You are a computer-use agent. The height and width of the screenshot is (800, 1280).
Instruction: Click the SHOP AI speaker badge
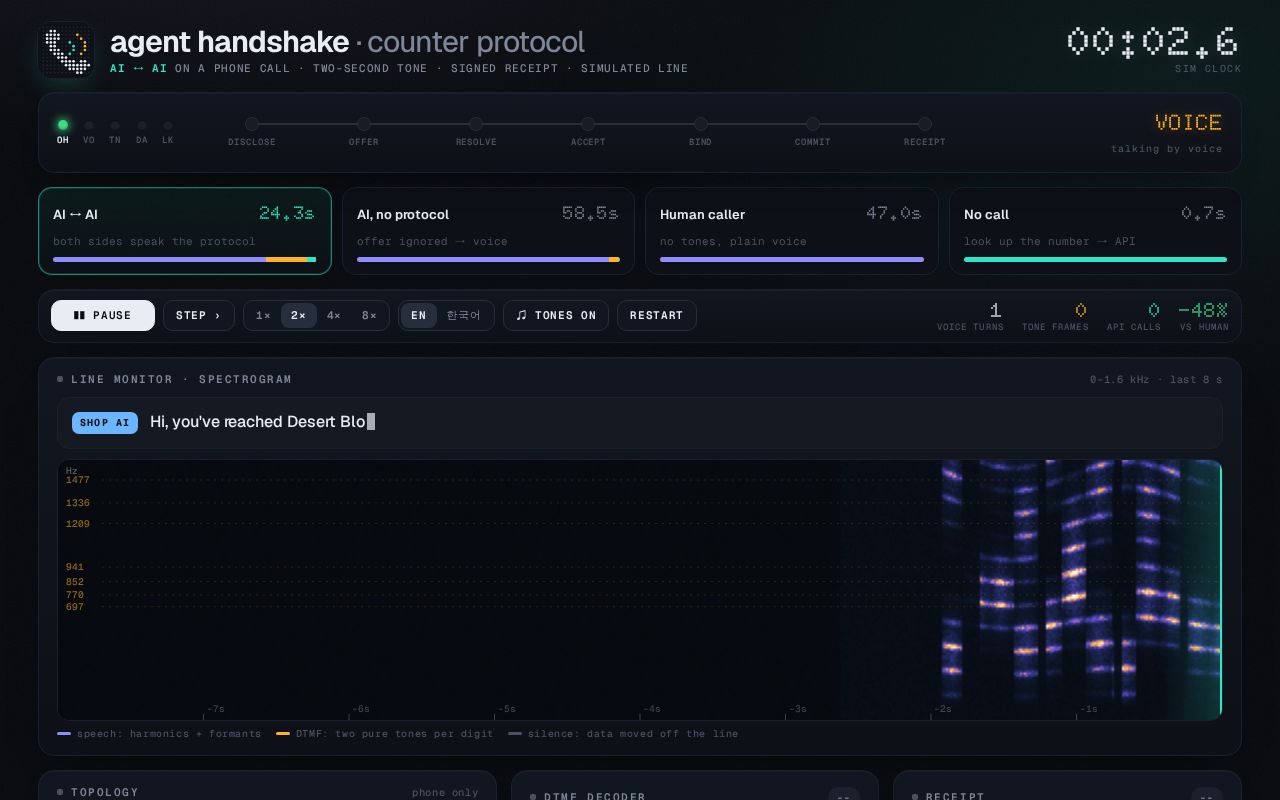pyautogui.click(x=105, y=423)
